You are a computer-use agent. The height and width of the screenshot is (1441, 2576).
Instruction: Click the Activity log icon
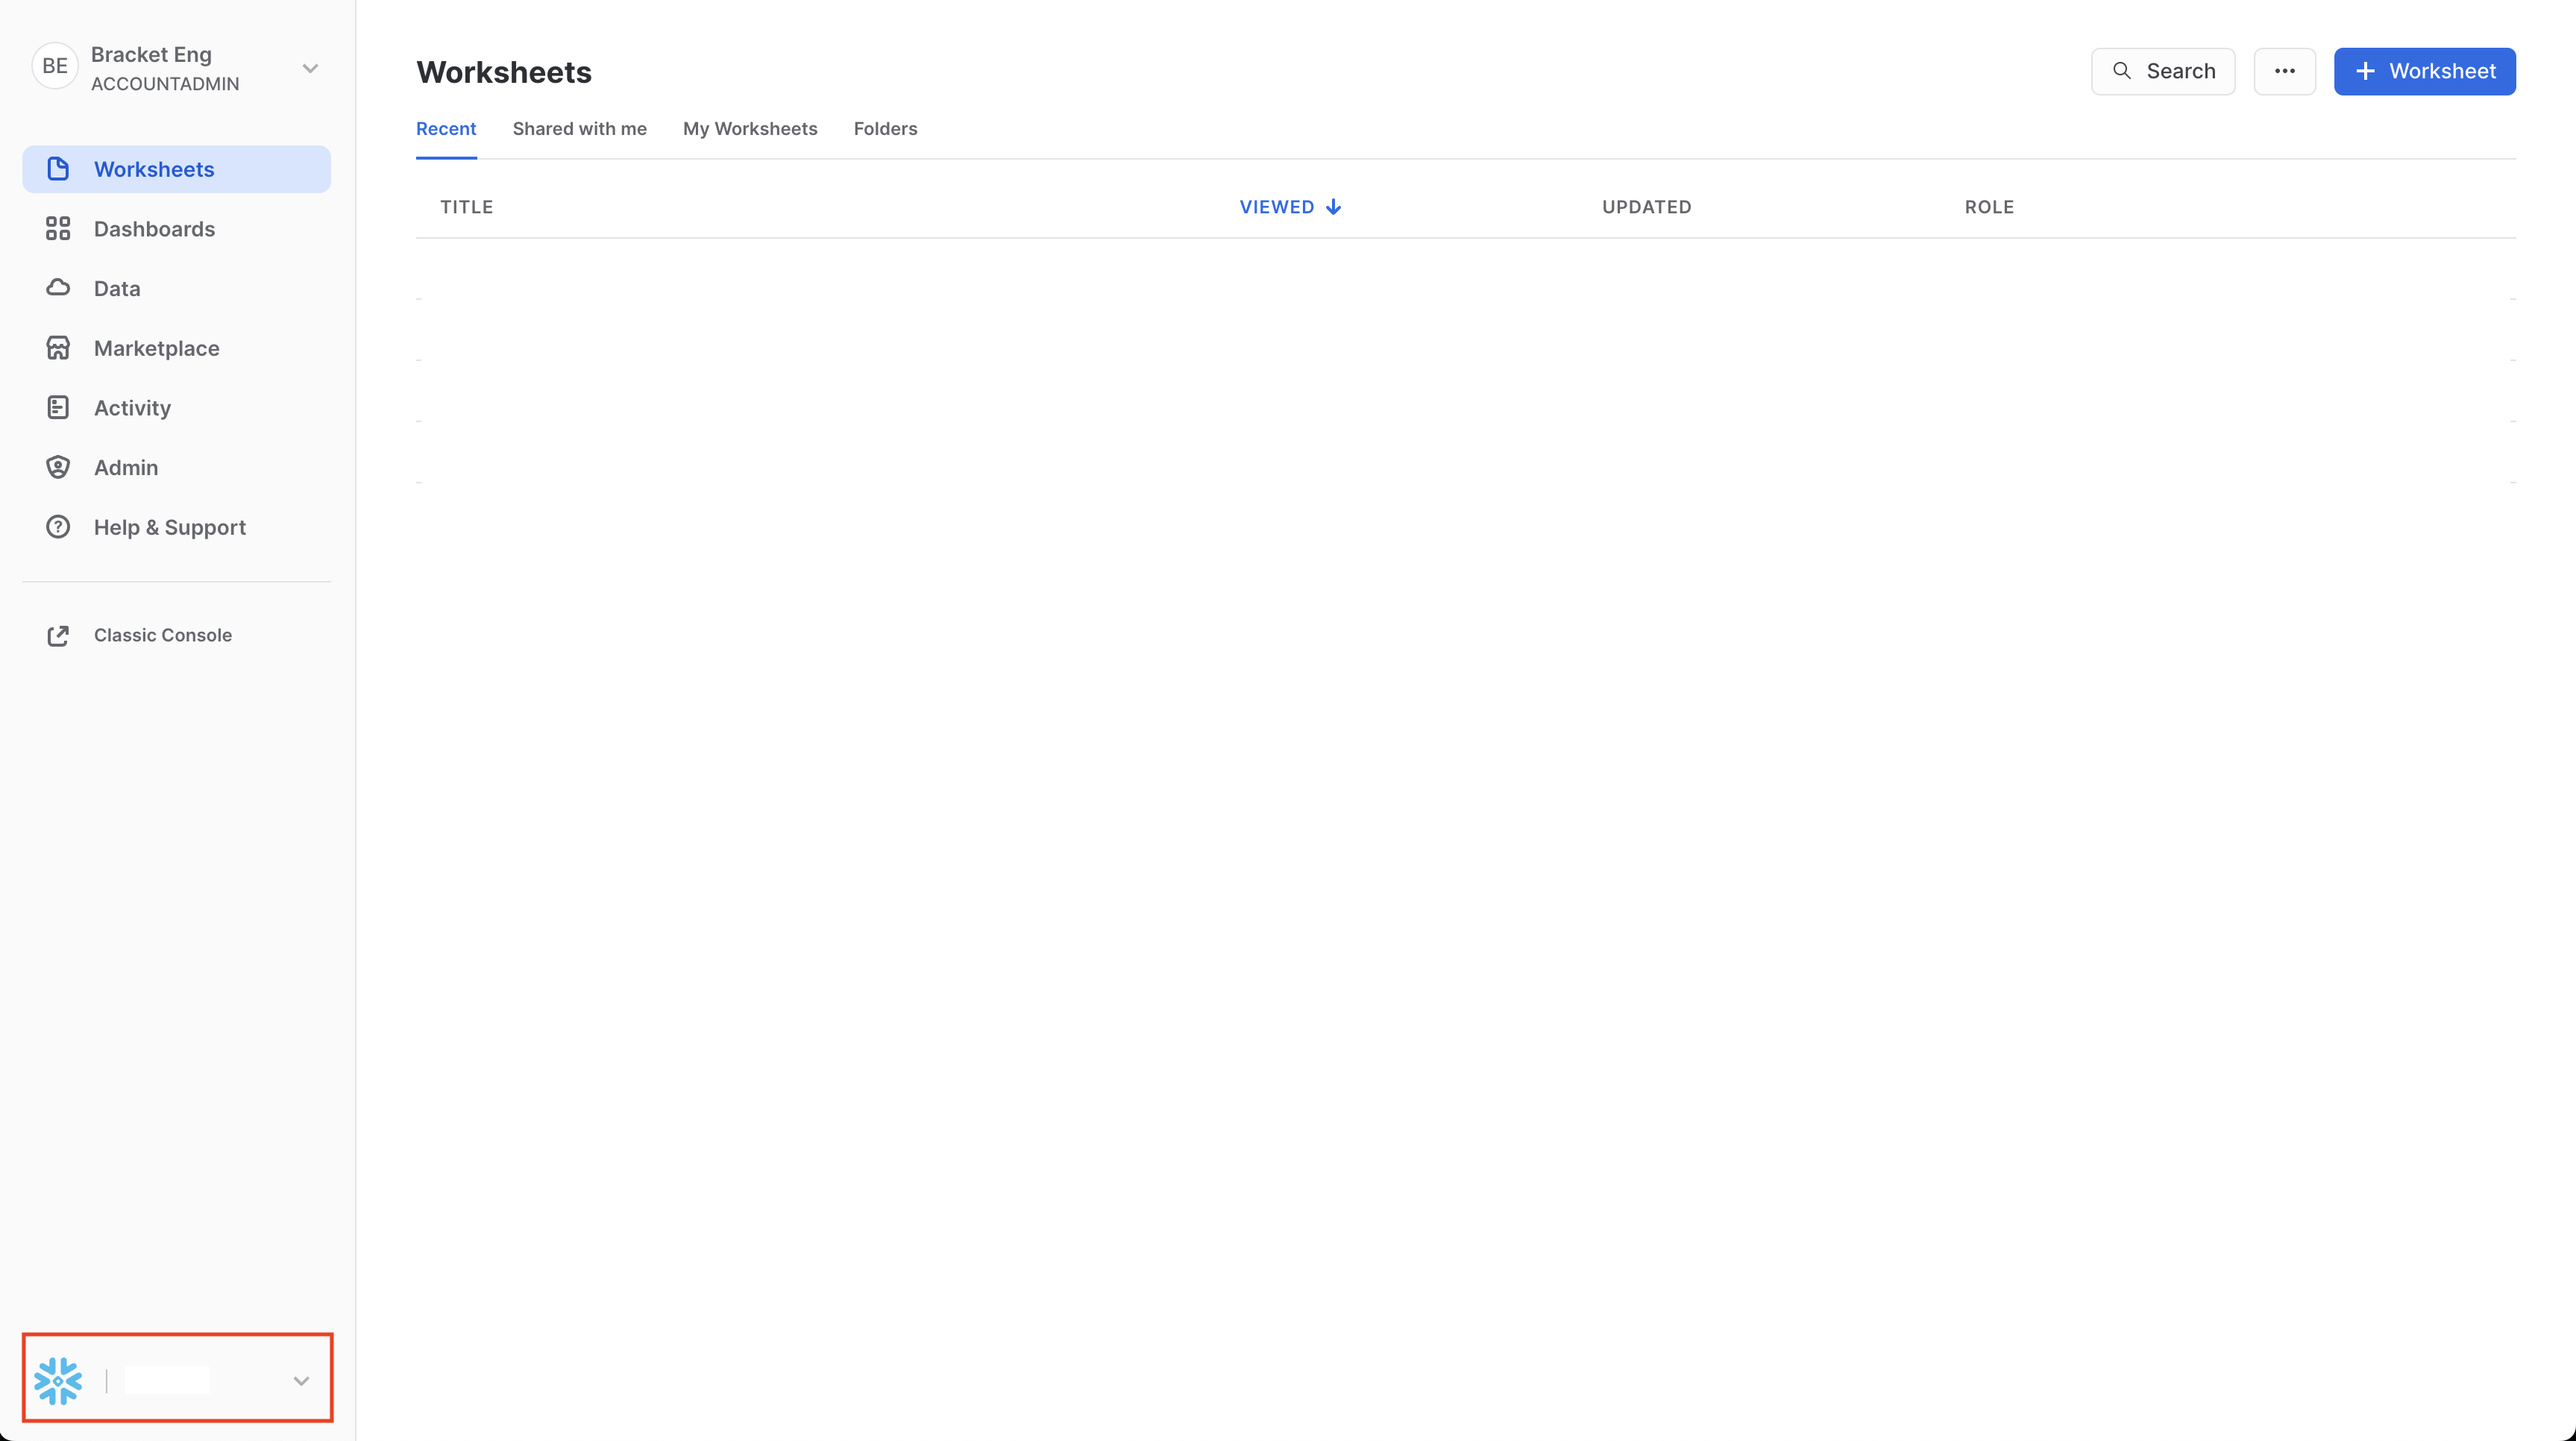(58, 408)
